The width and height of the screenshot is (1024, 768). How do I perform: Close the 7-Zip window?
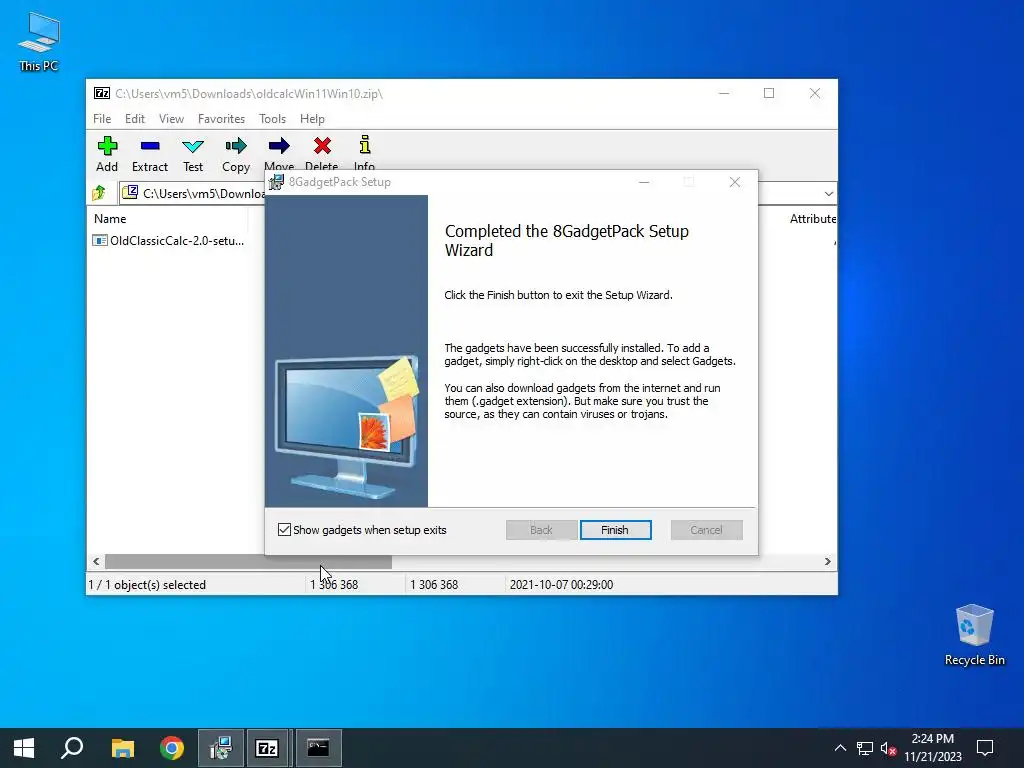(814, 93)
